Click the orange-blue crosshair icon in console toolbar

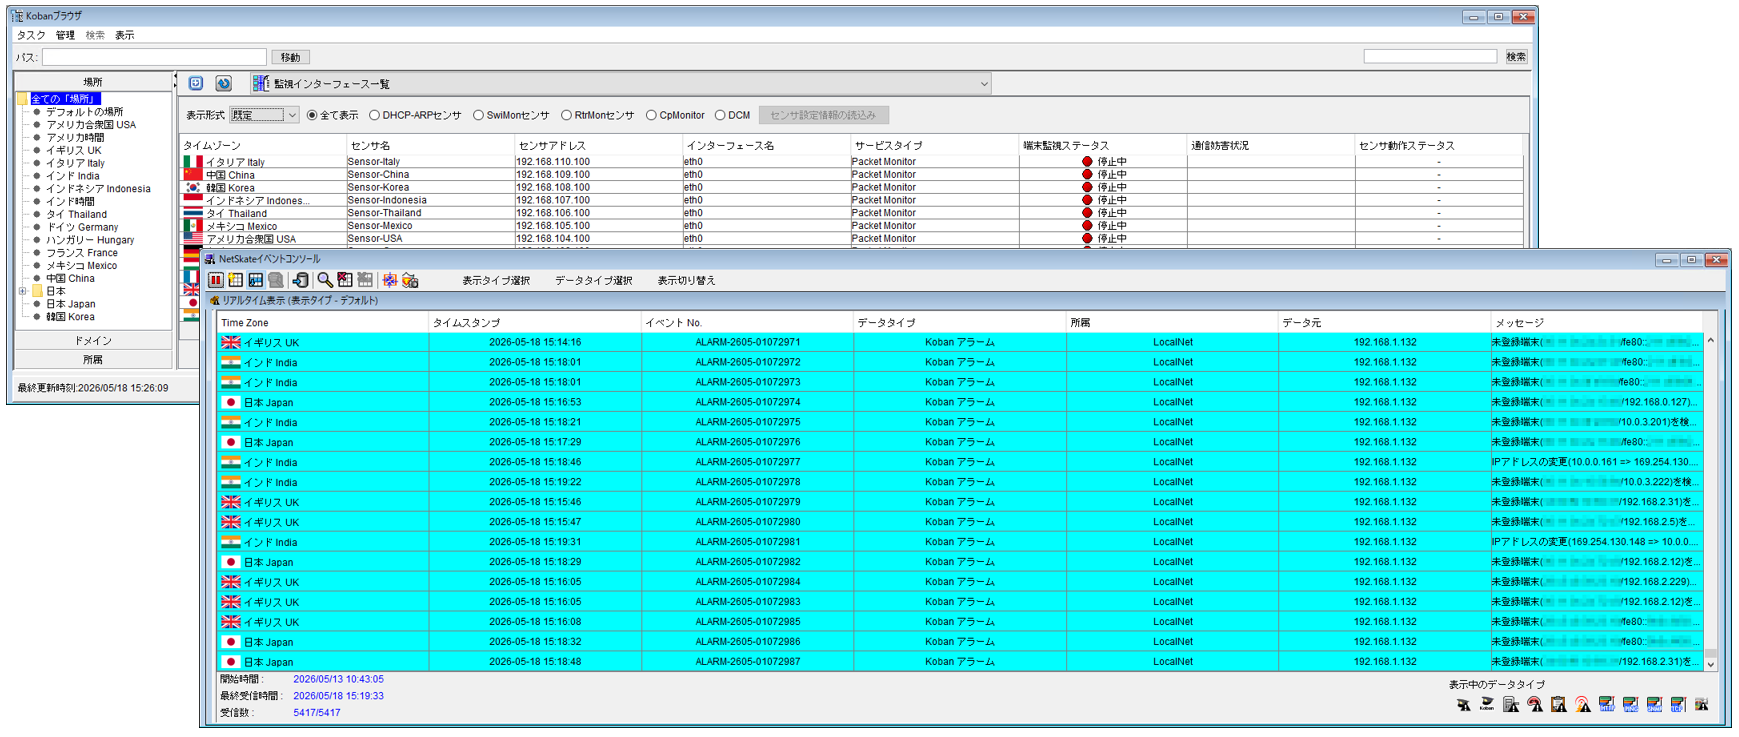tap(390, 280)
